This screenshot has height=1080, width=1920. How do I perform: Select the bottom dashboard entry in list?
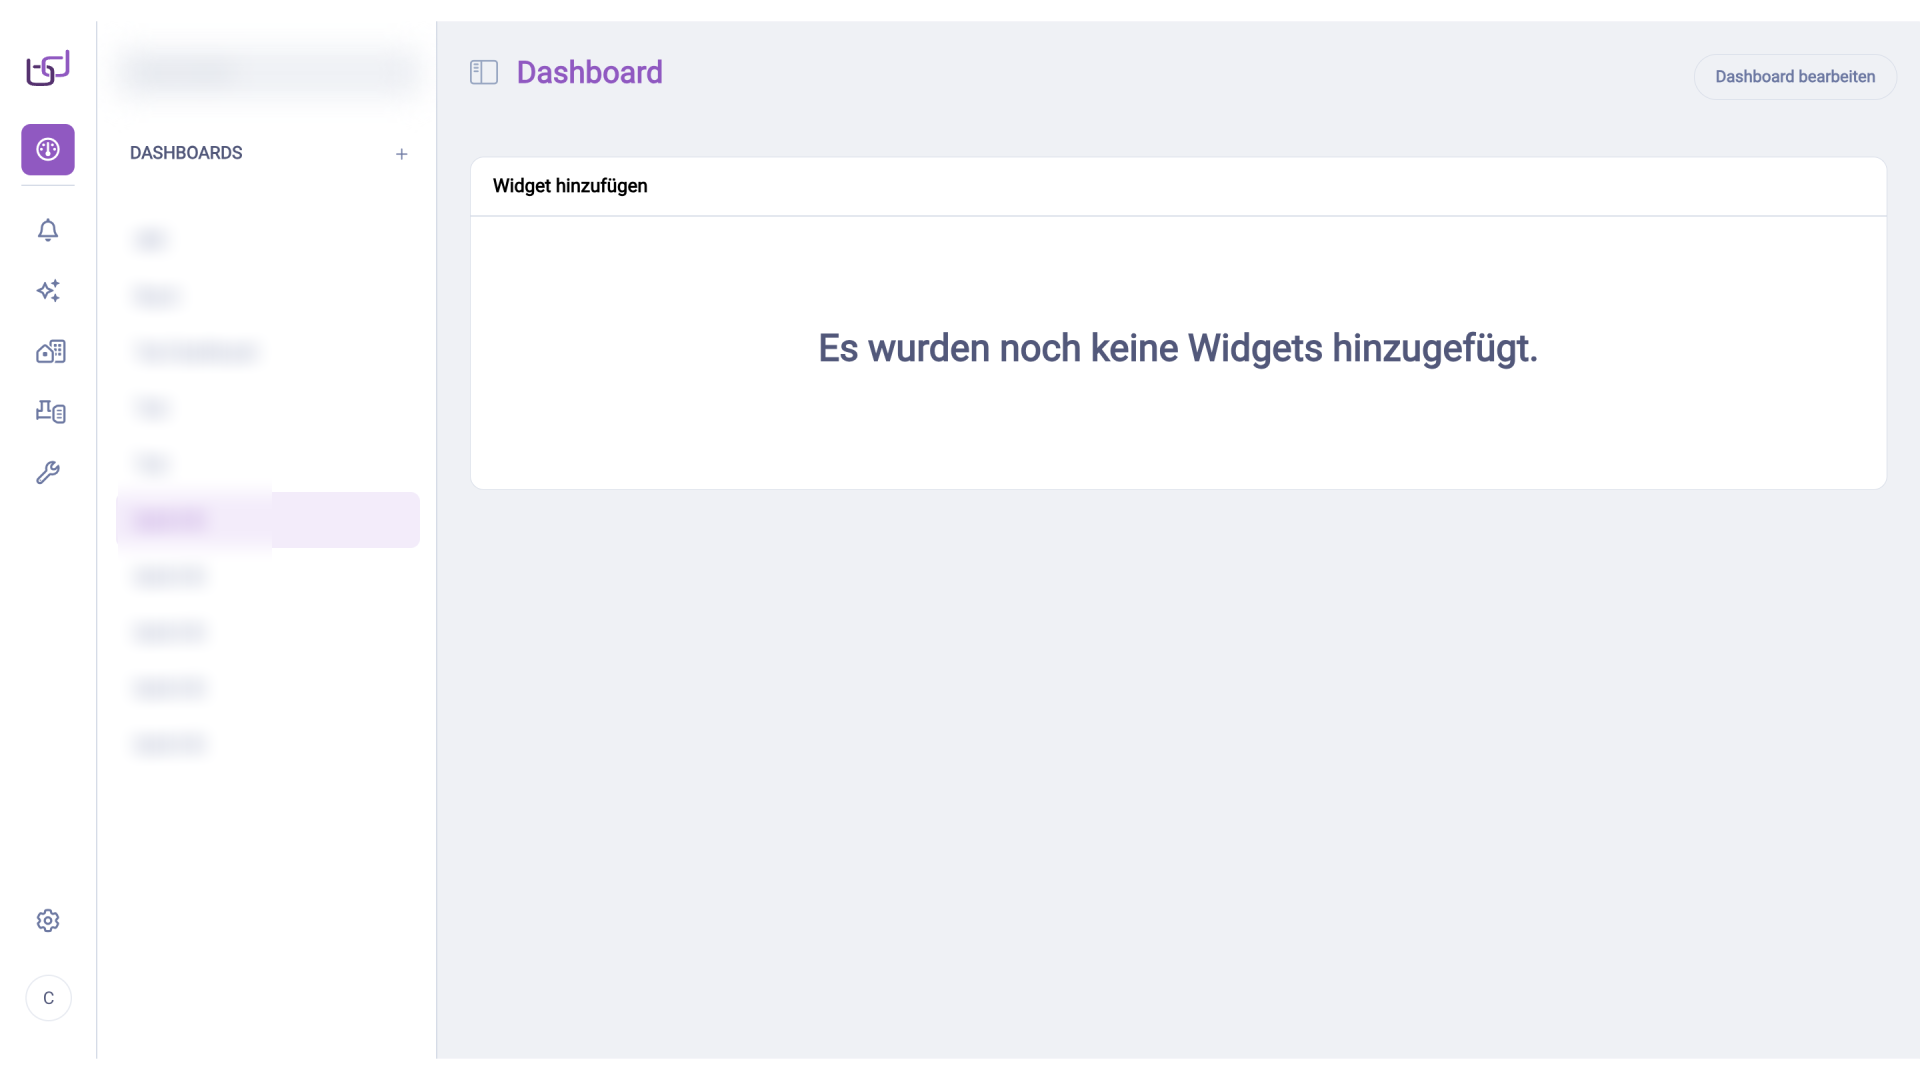pyautogui.click(x=168, y=744)
